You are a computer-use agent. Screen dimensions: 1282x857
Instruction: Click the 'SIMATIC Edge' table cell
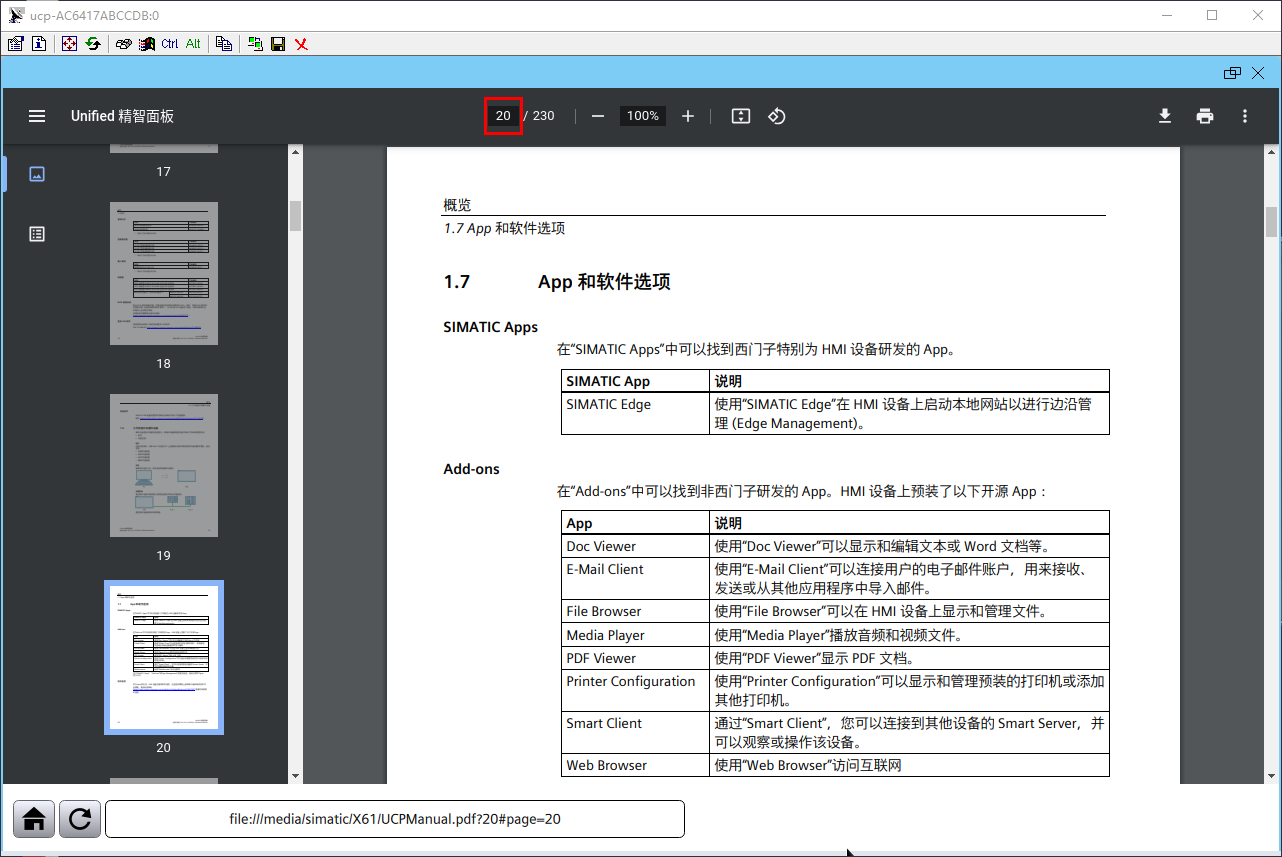pos(636,413)
